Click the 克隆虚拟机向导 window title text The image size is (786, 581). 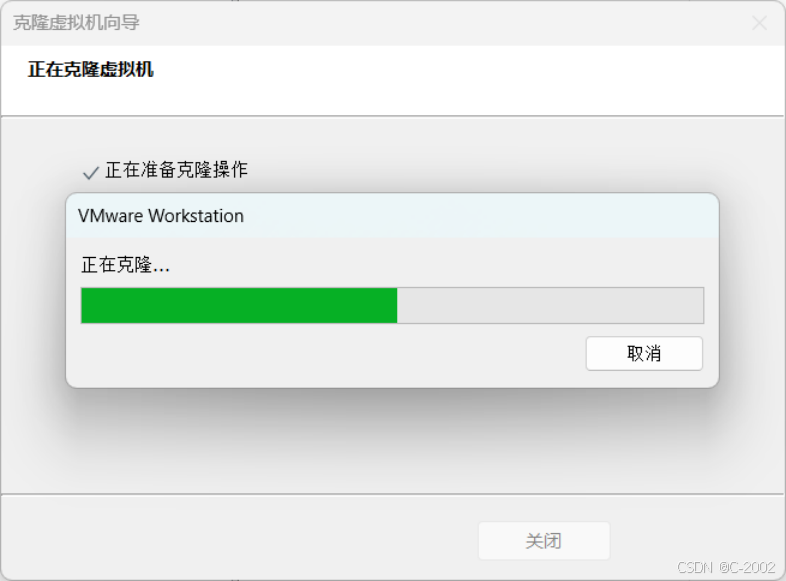pyautogui.click(x=76, y=23)
